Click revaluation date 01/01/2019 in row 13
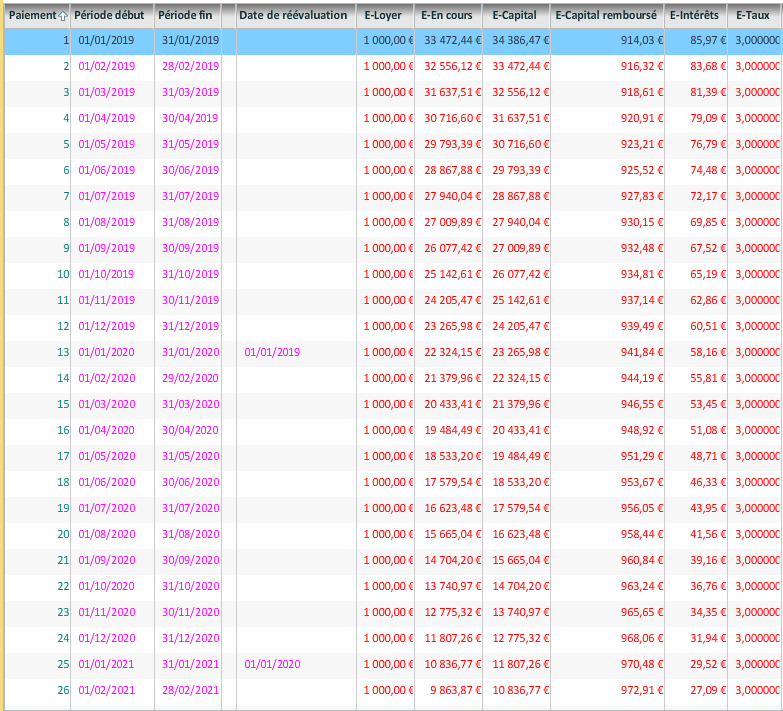The image size is (783, 711). (272, 352)
